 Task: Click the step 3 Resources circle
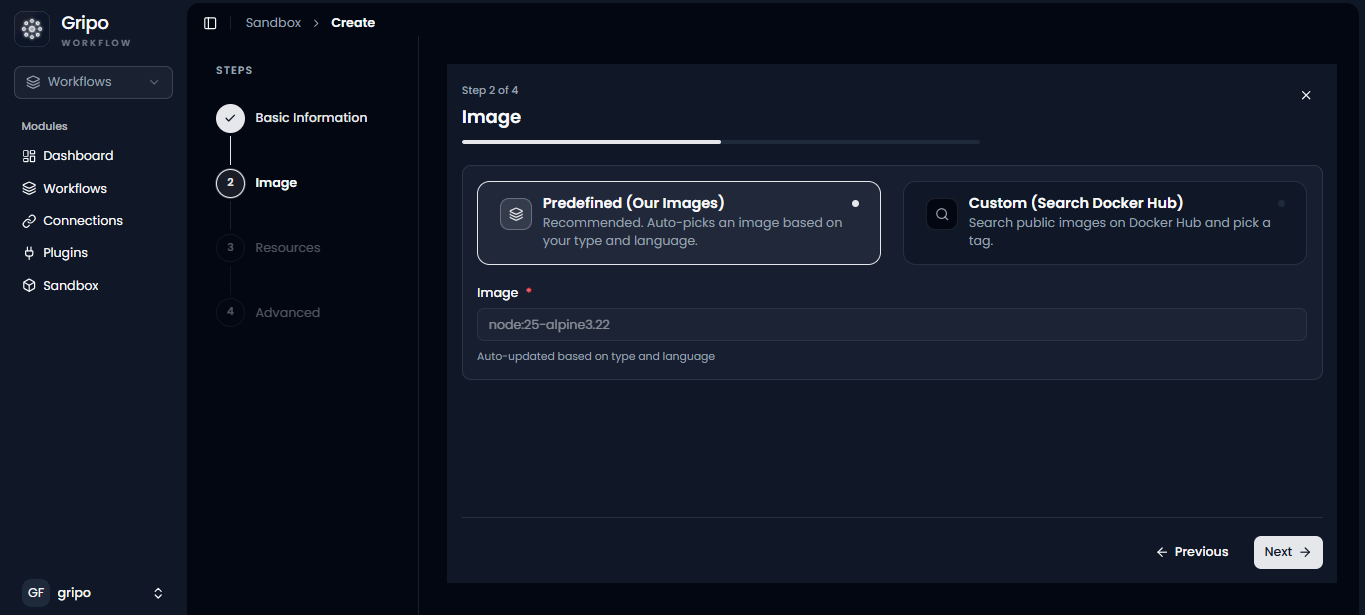230,248
